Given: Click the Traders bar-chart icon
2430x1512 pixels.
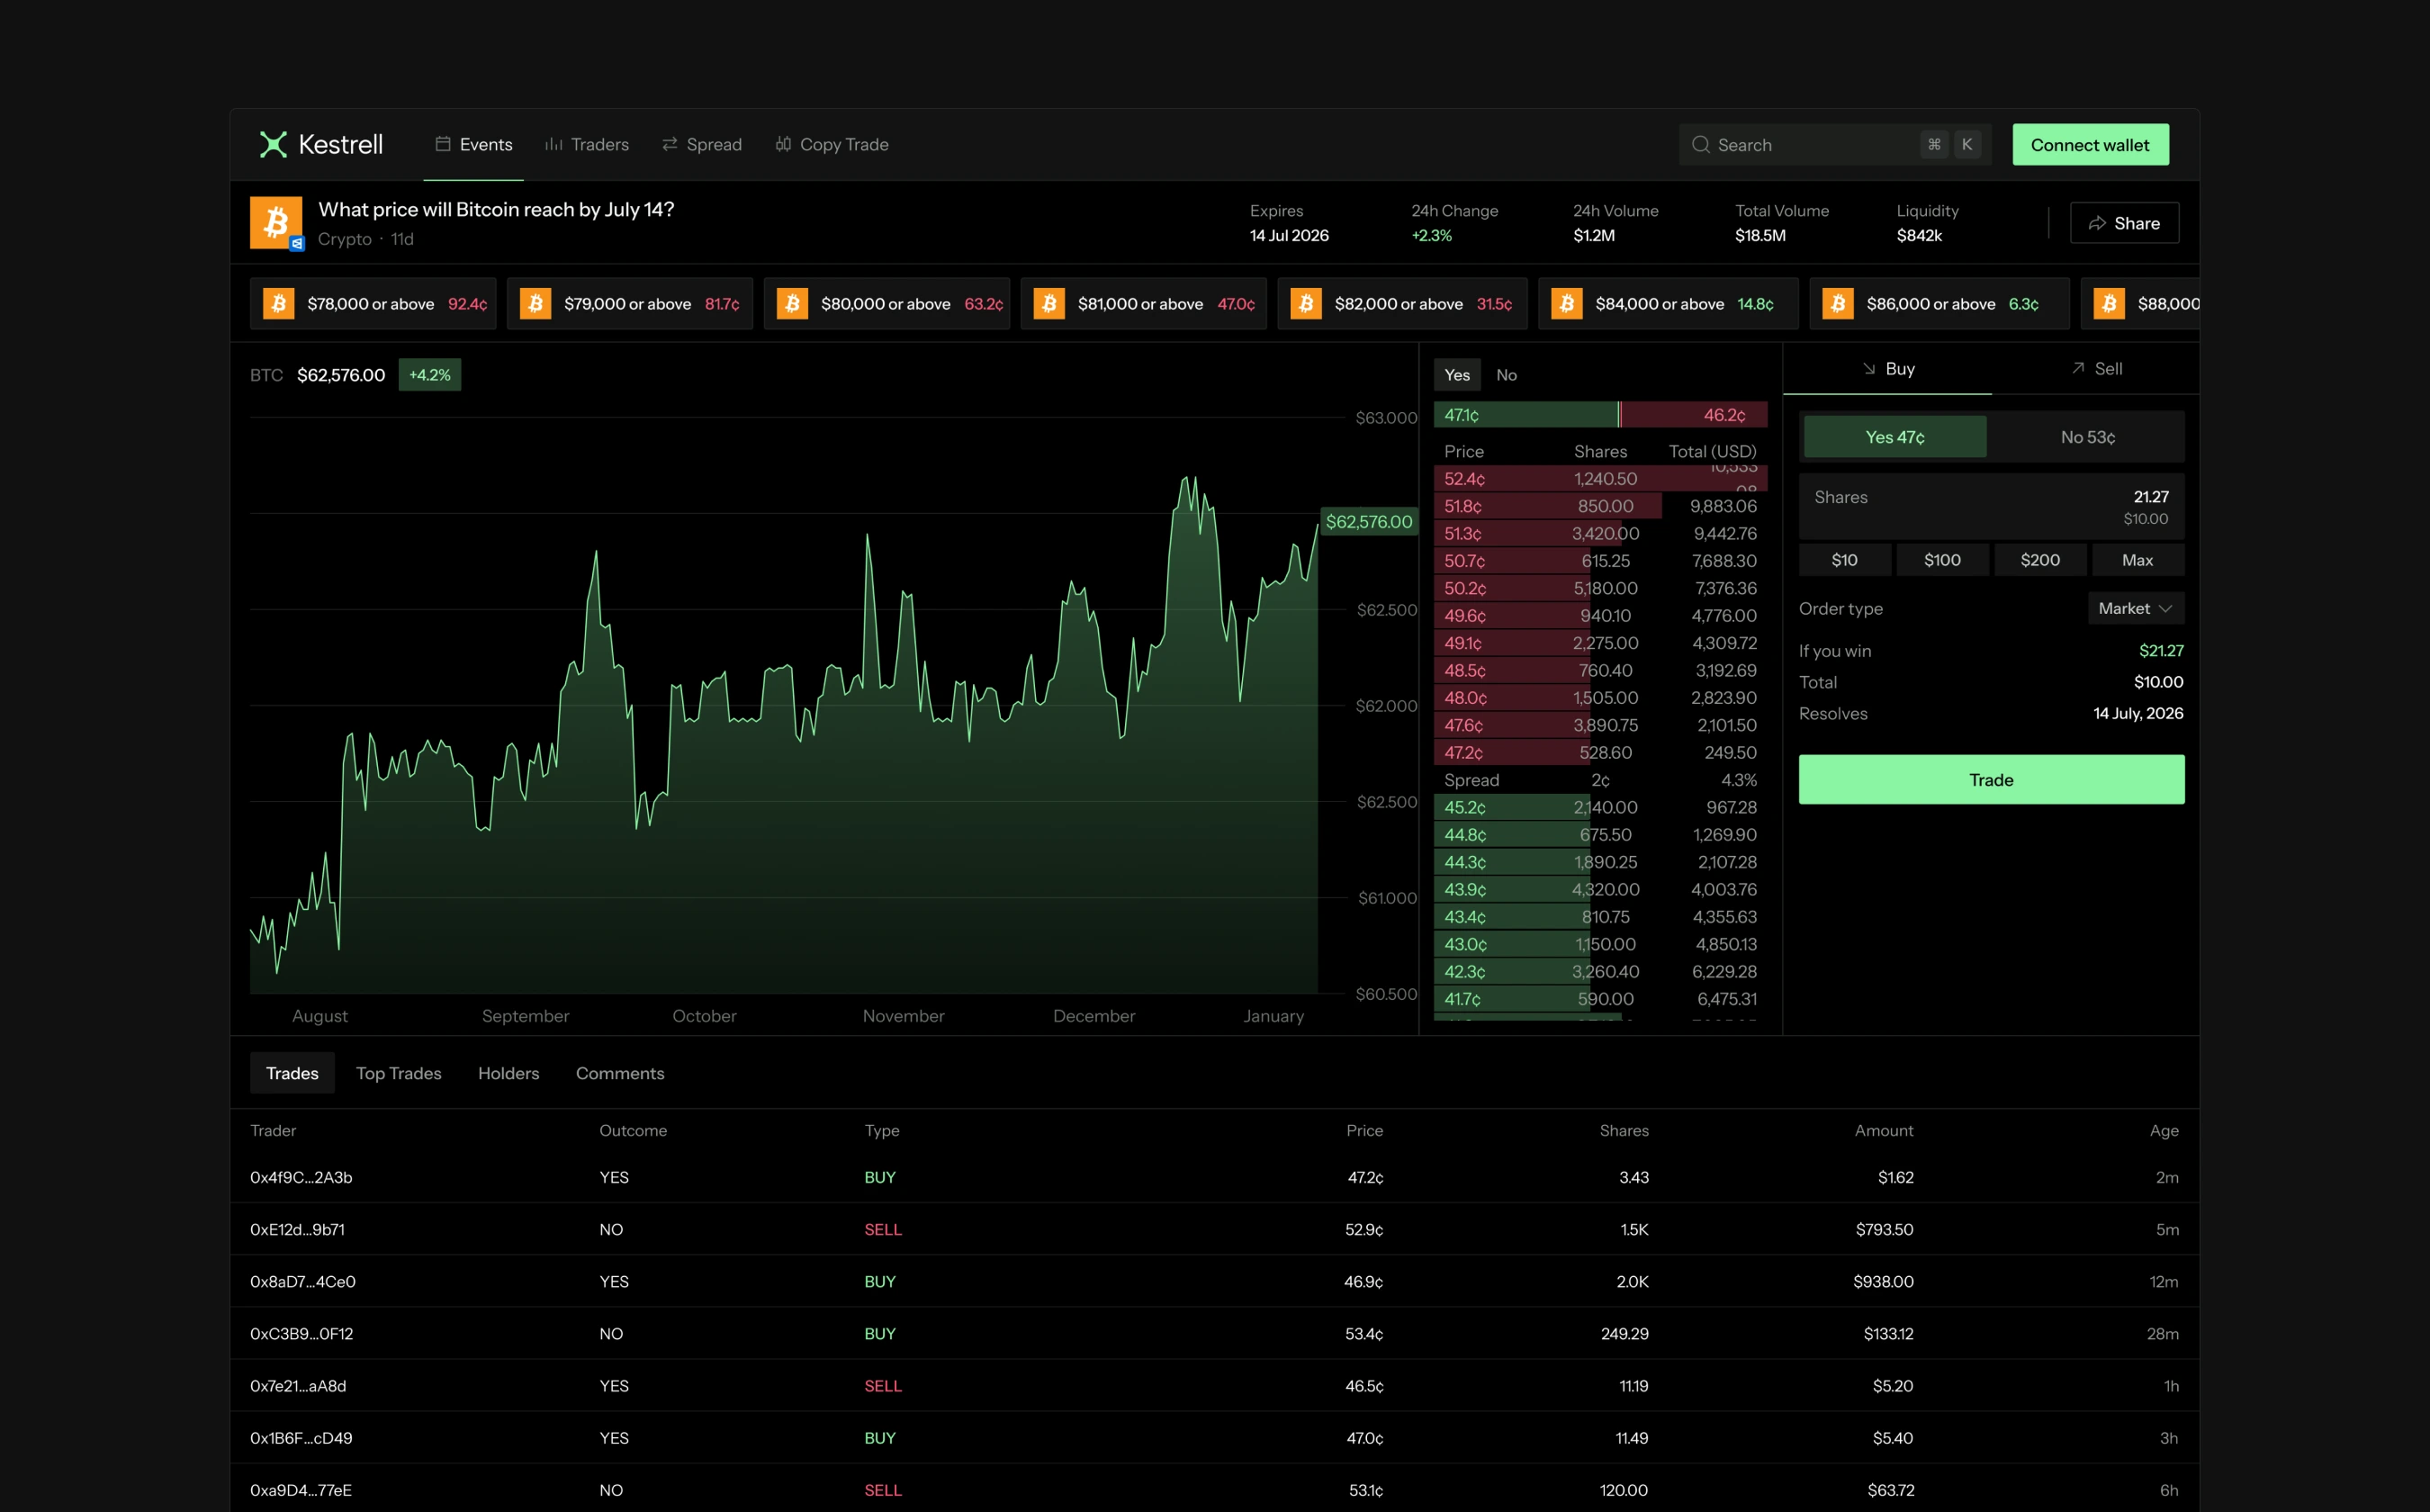Looking at the screenshot, I should [553, 144].
